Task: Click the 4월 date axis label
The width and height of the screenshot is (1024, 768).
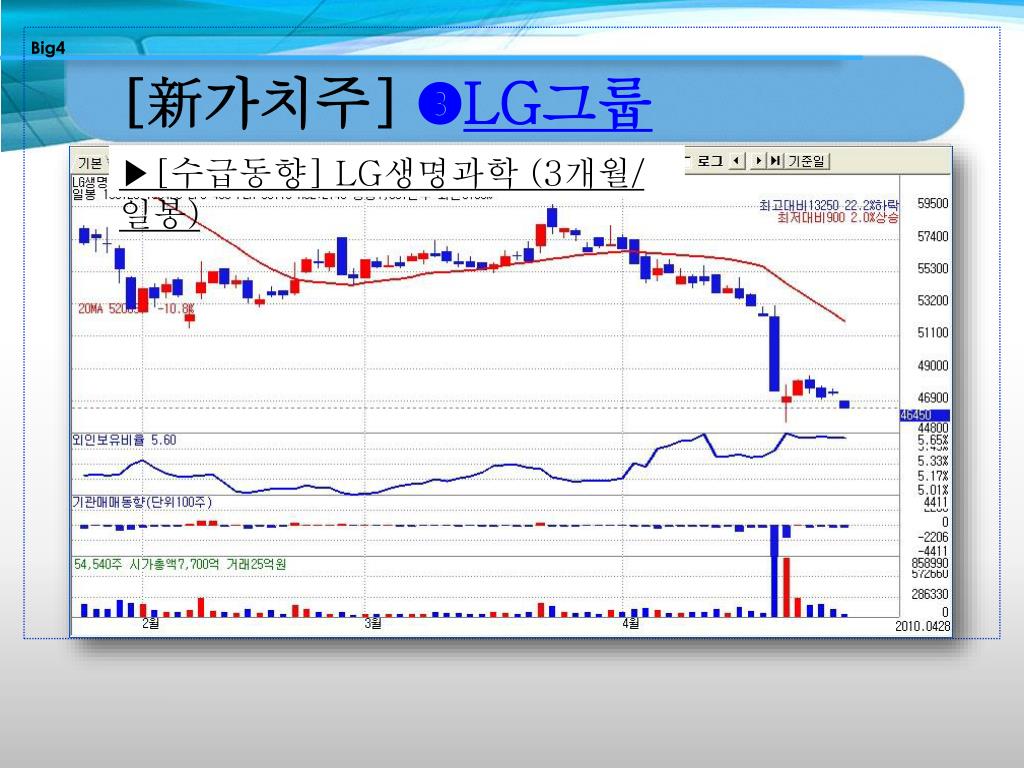Action: click(x=631, y=623)
